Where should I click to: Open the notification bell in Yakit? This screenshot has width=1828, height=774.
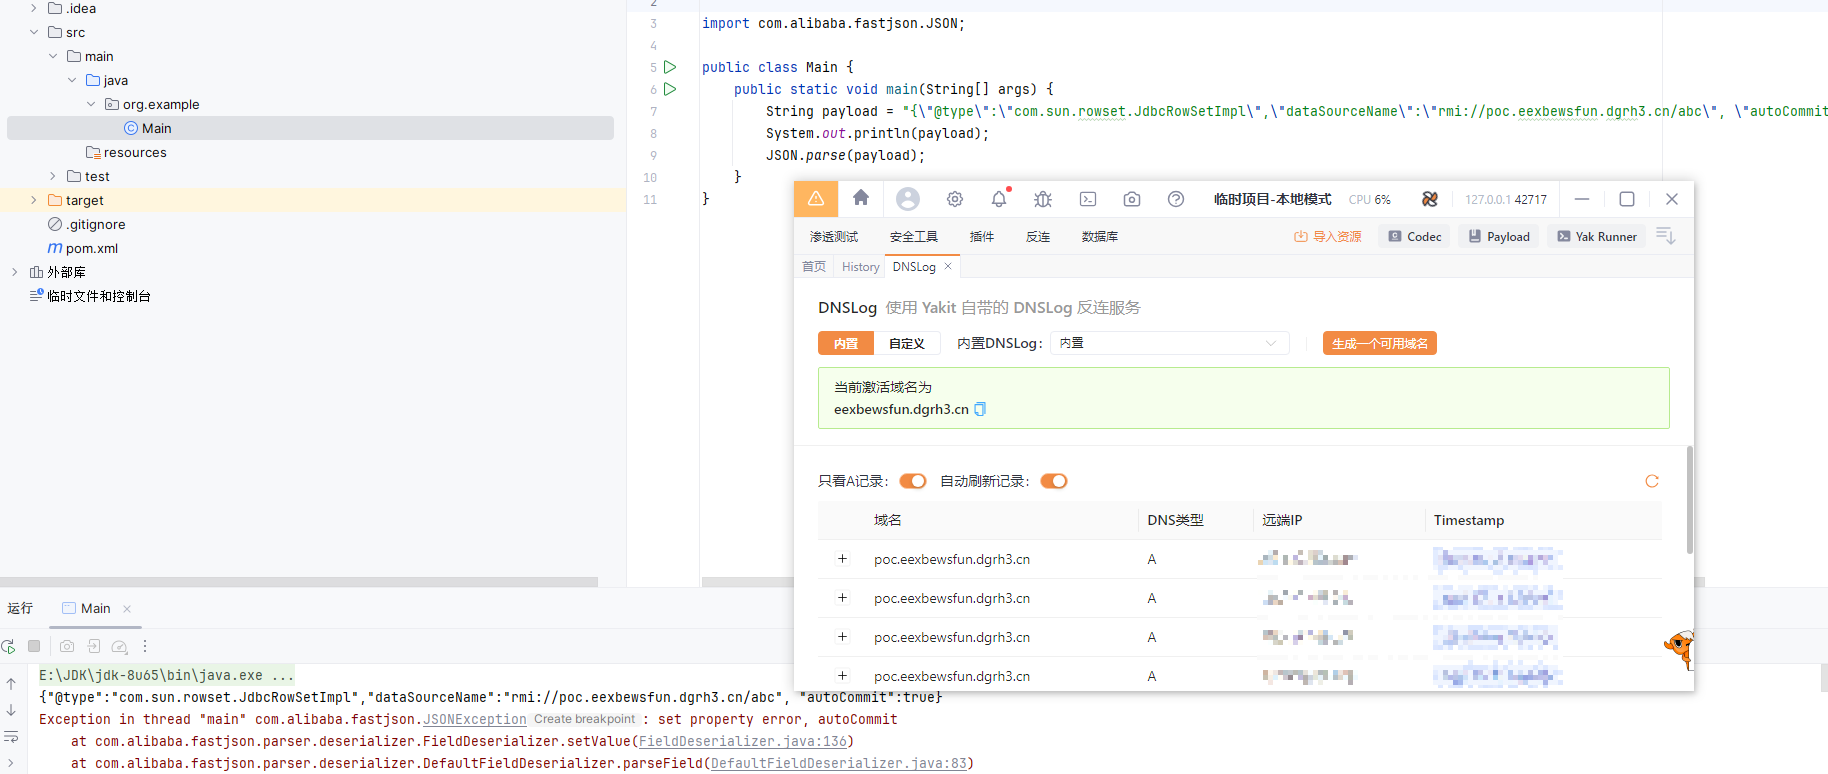999,199
